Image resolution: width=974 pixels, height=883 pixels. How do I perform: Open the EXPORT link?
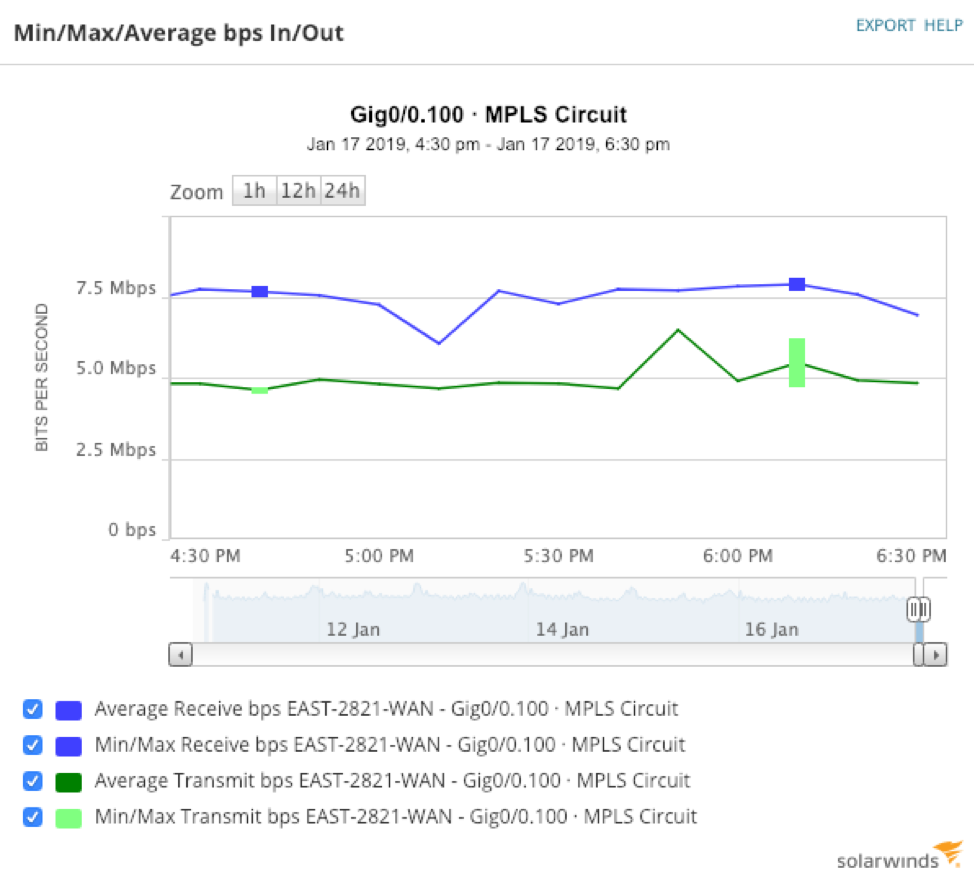tap(885, 25)
